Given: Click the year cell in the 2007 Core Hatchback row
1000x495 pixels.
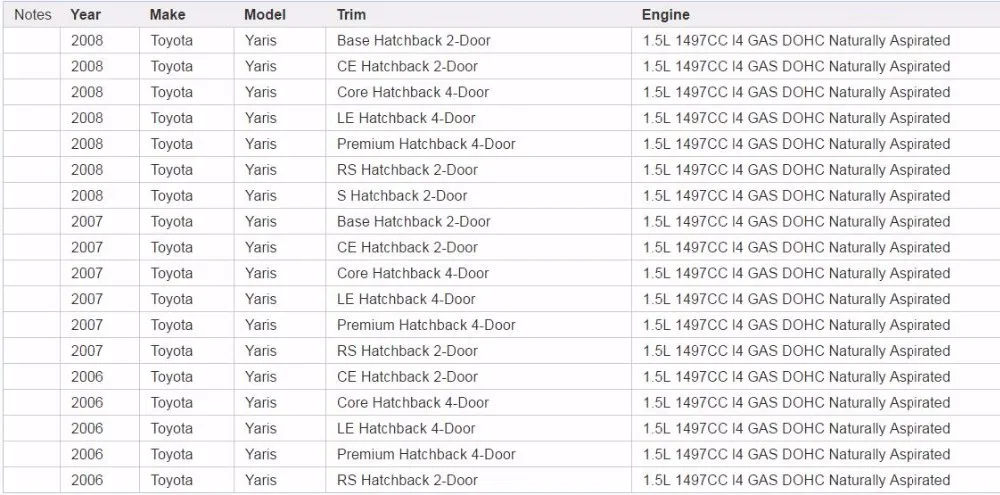Looking at the screenshot, I should tap(100, 273).
